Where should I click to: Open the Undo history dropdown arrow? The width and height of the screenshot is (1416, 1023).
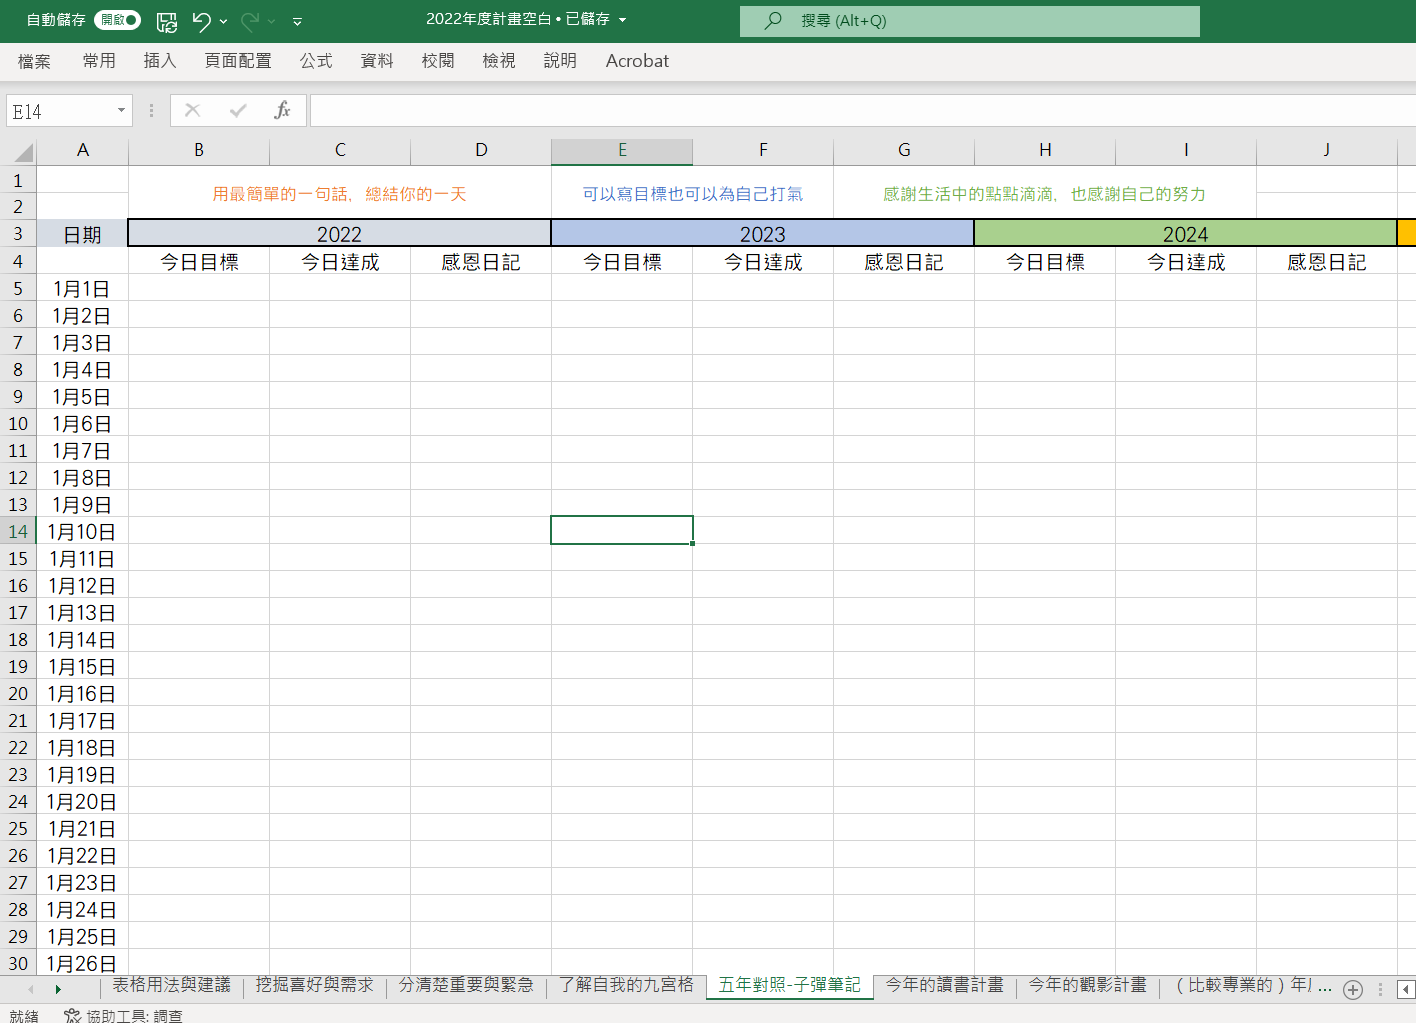point(223,21)
